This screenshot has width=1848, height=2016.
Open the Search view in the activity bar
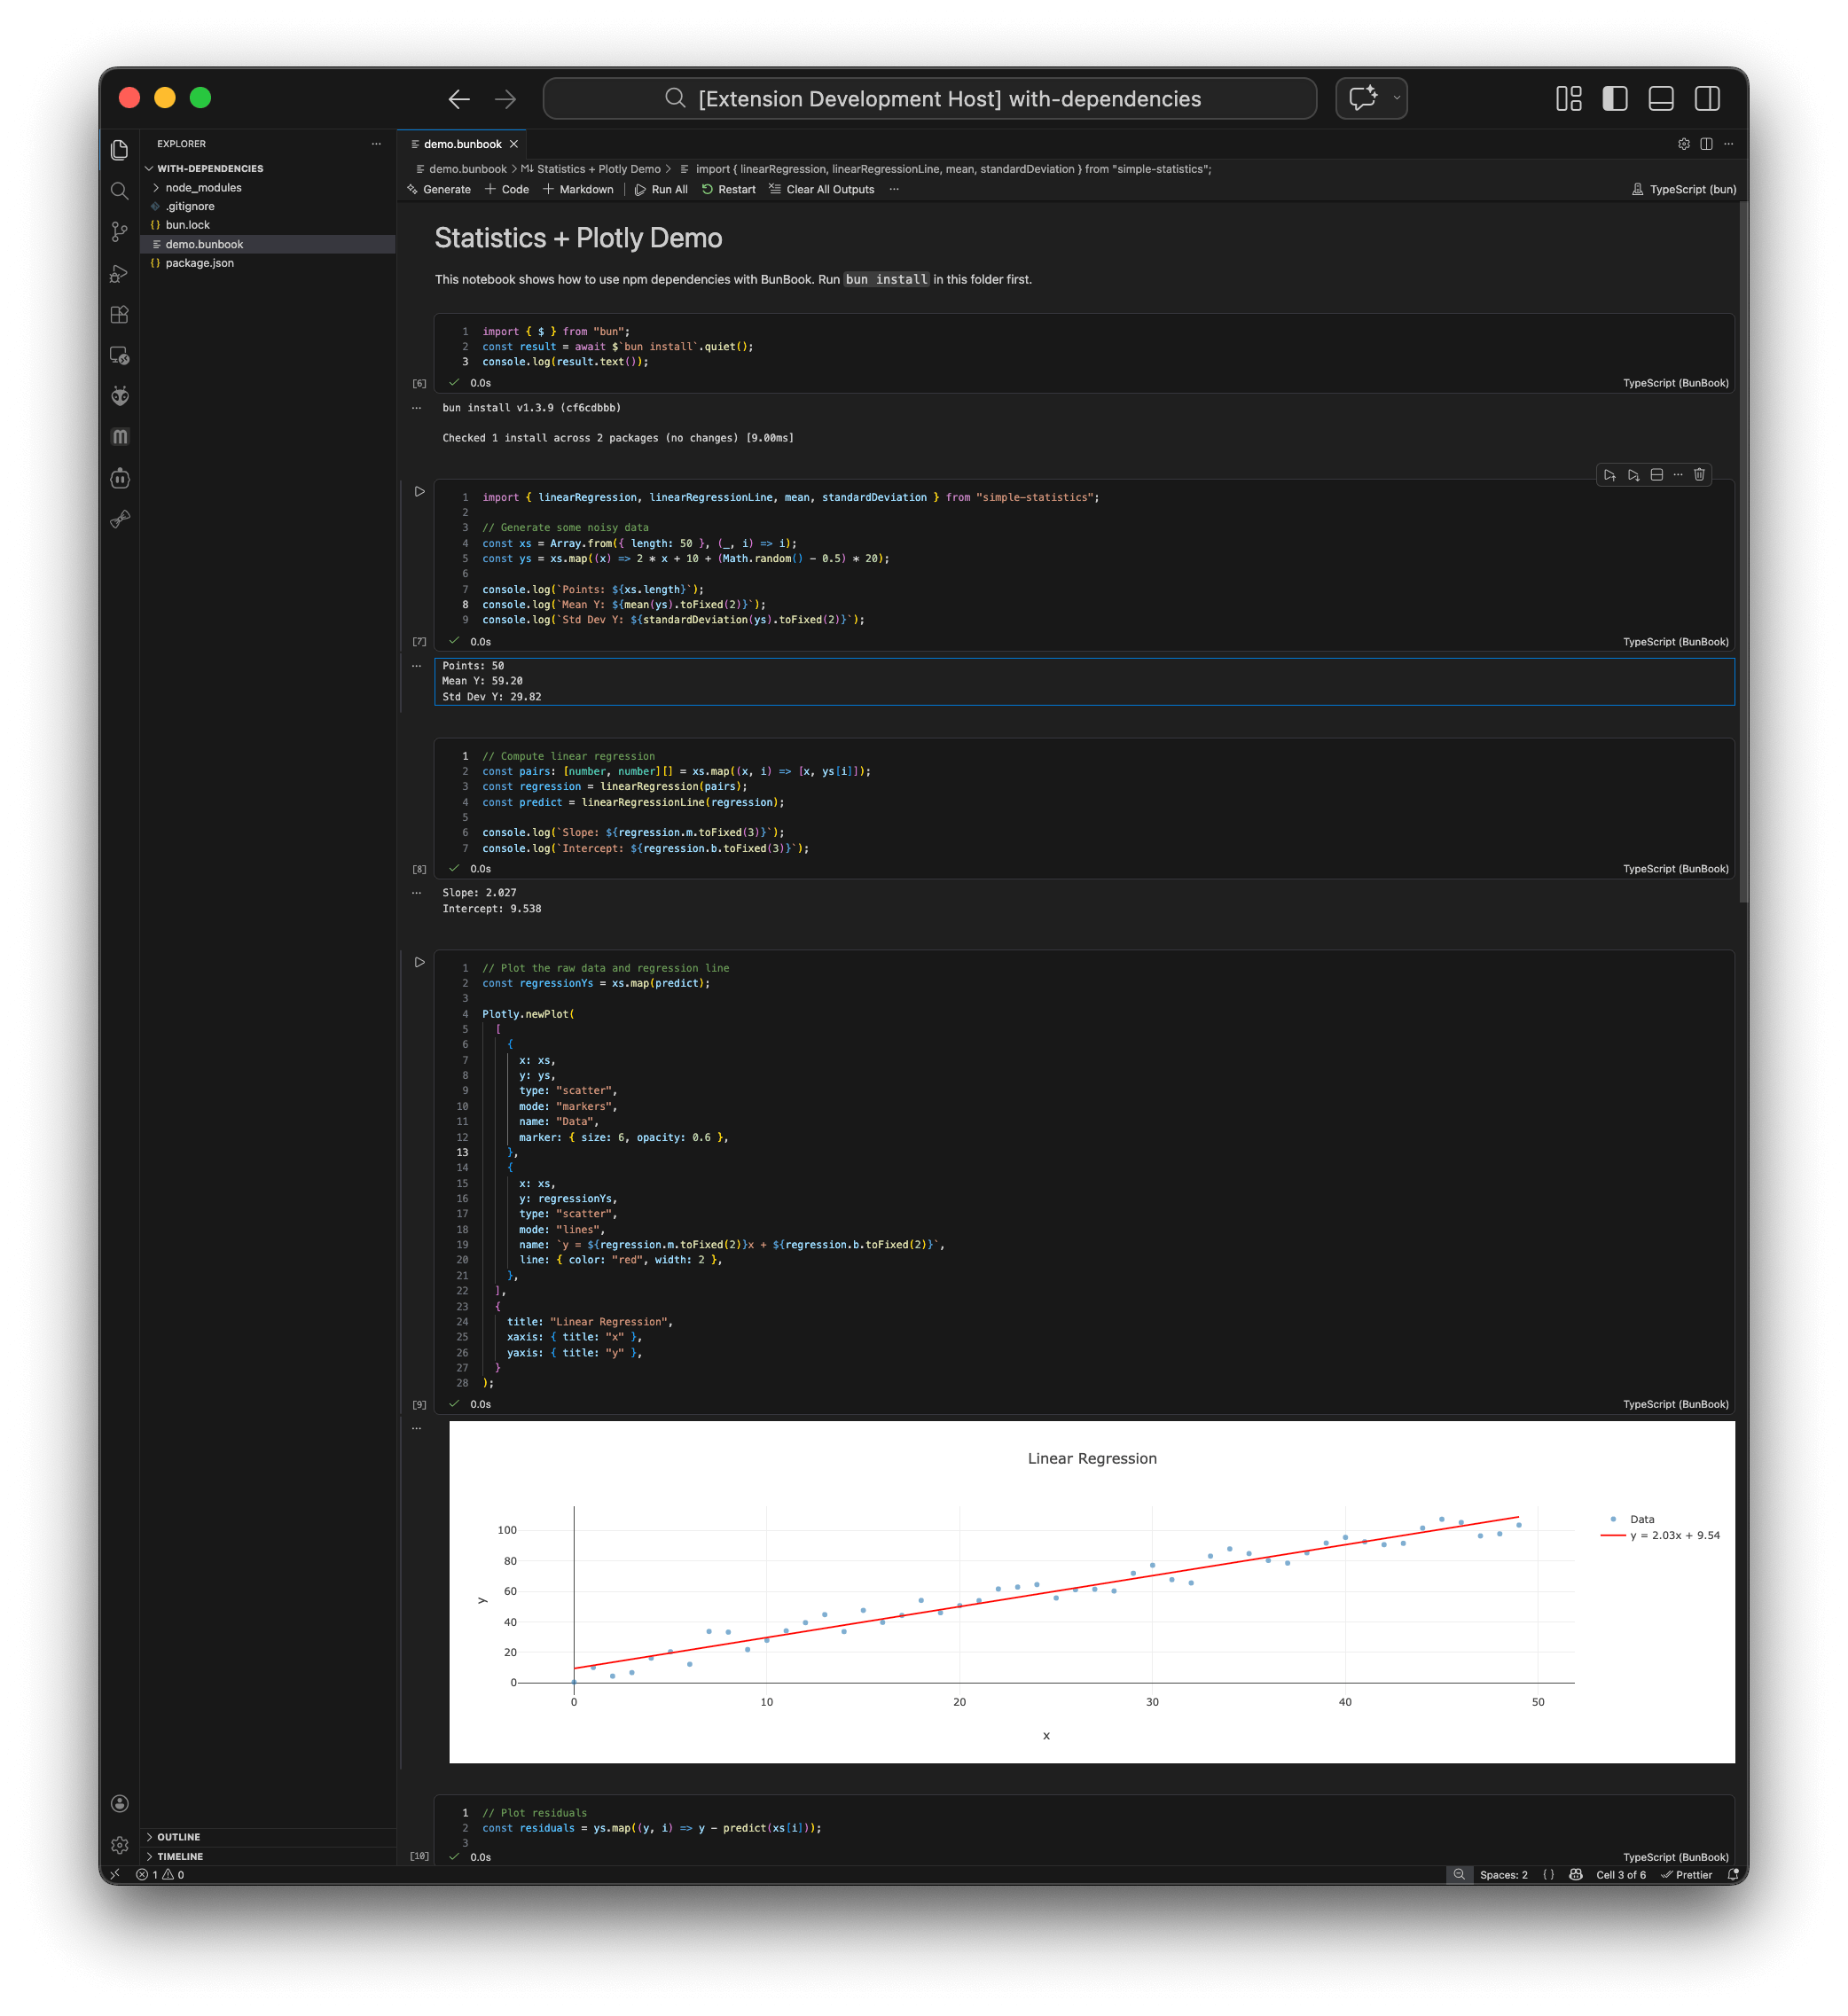[x=120, y=191]
